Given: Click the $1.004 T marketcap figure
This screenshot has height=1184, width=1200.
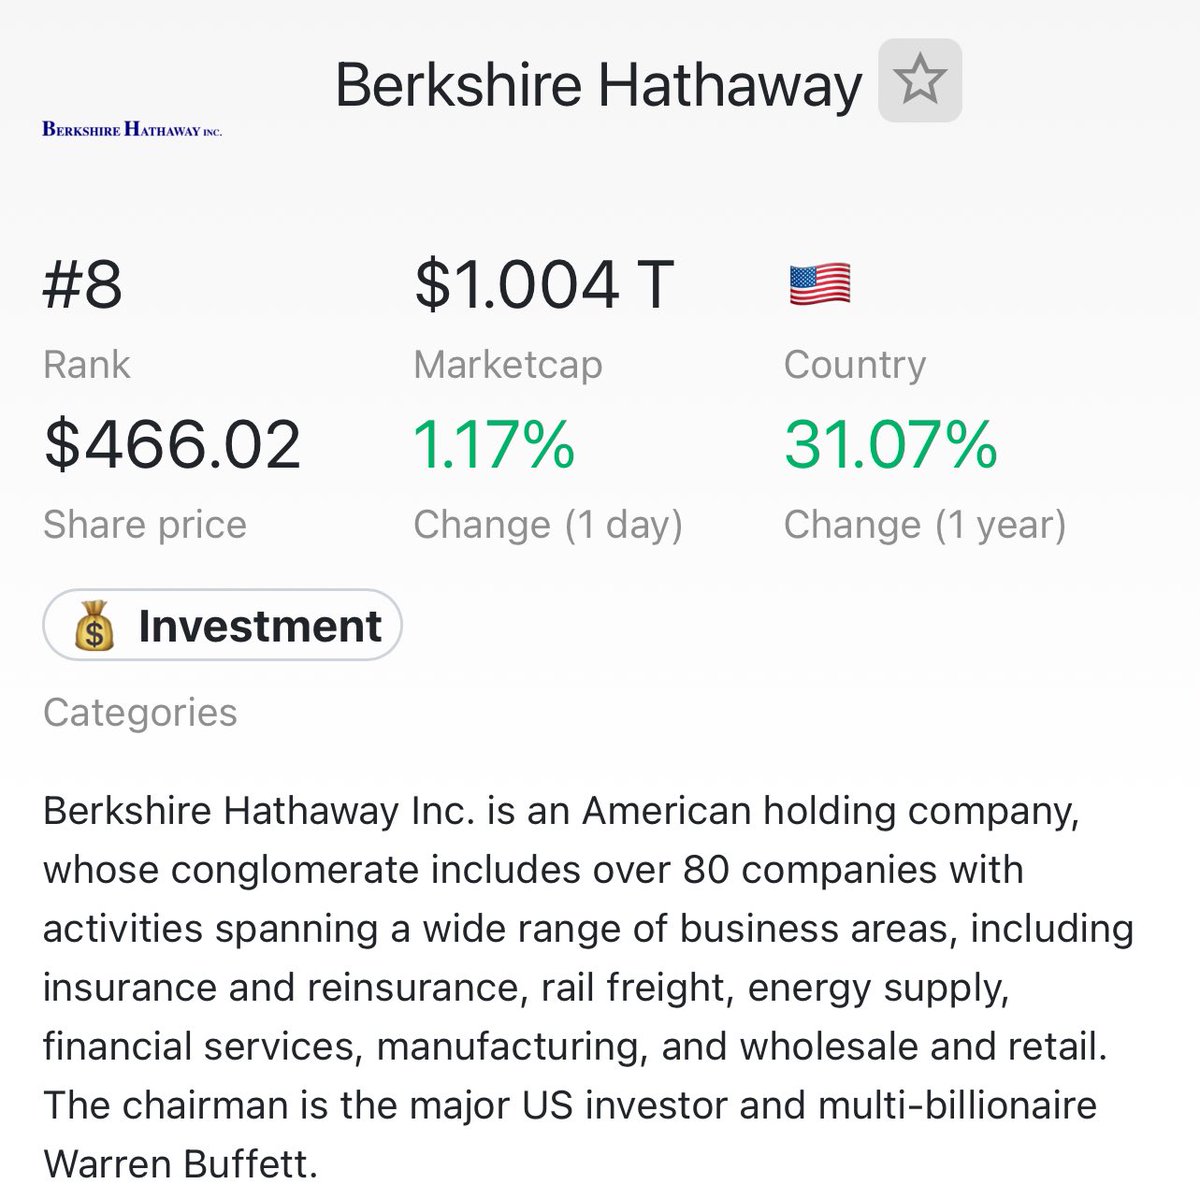Looking at the screenshot, I should click(x=544, y=284).
